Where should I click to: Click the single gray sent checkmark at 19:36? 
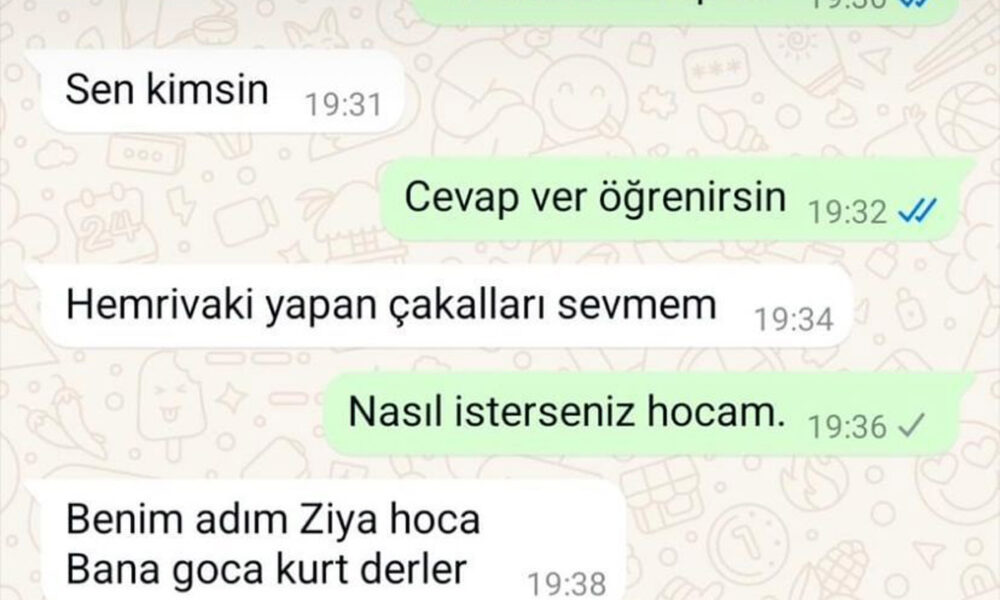click(911, 426)
